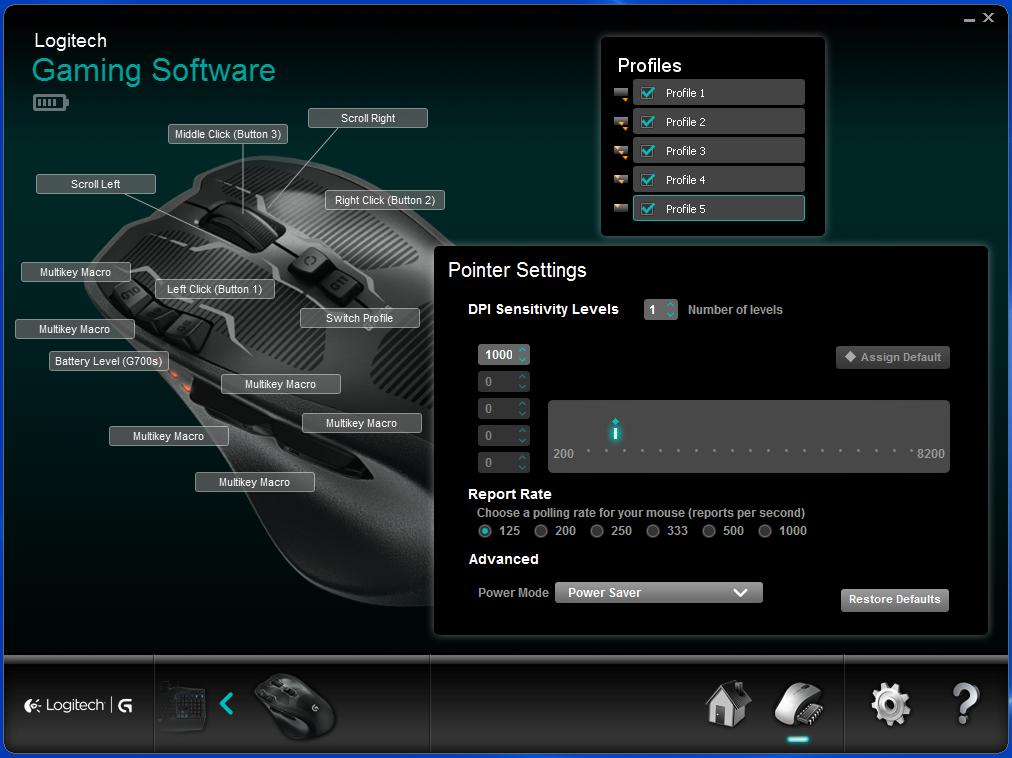Screen dimensions: 1012x758
Task: Open the Home screen icon
Action: coord(728,703)
